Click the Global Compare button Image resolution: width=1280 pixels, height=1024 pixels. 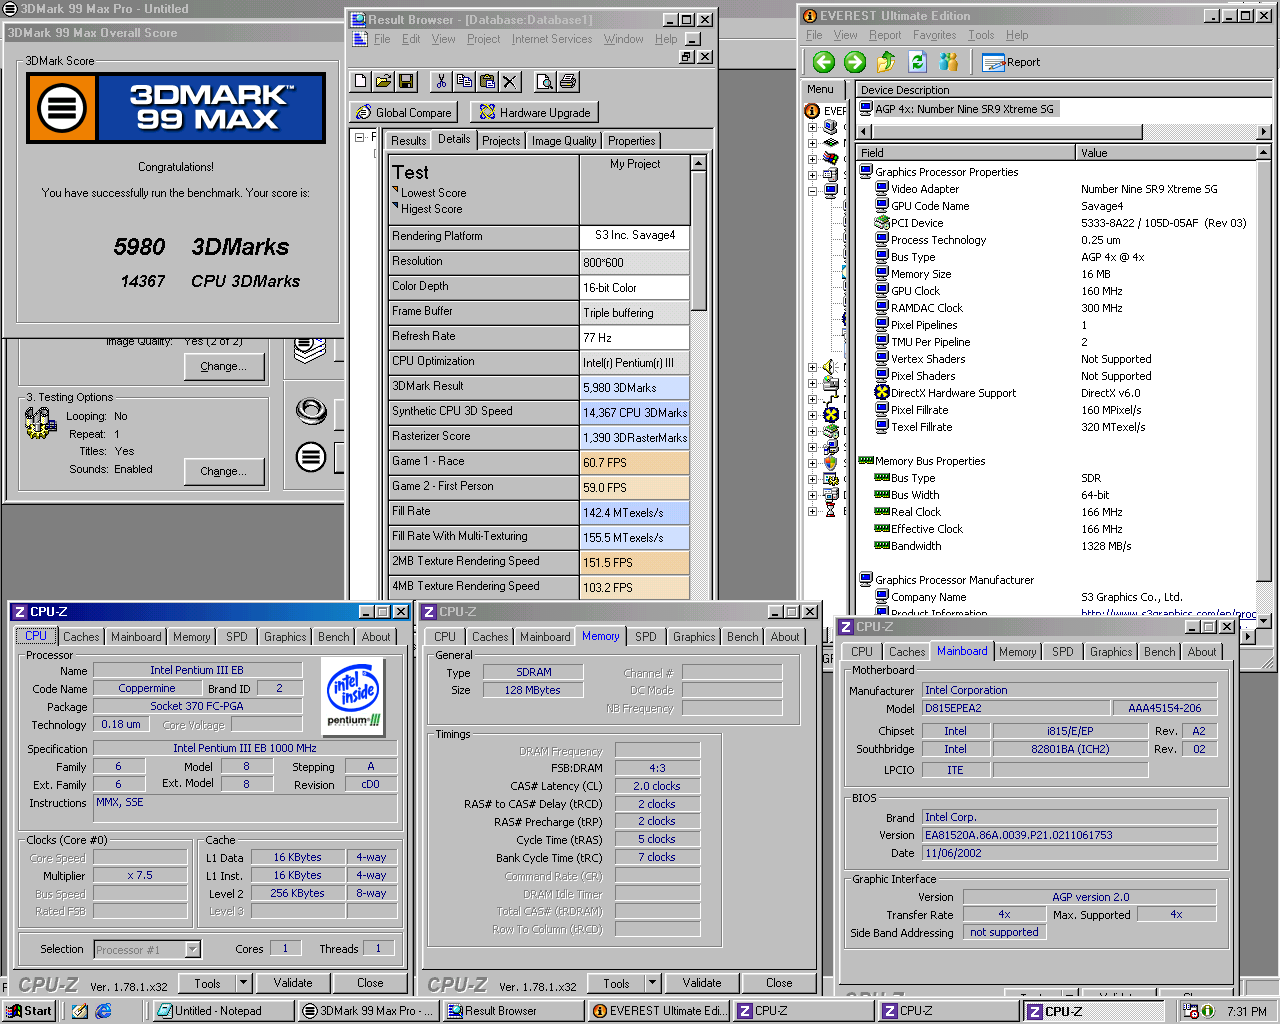[x=404, y=112]
